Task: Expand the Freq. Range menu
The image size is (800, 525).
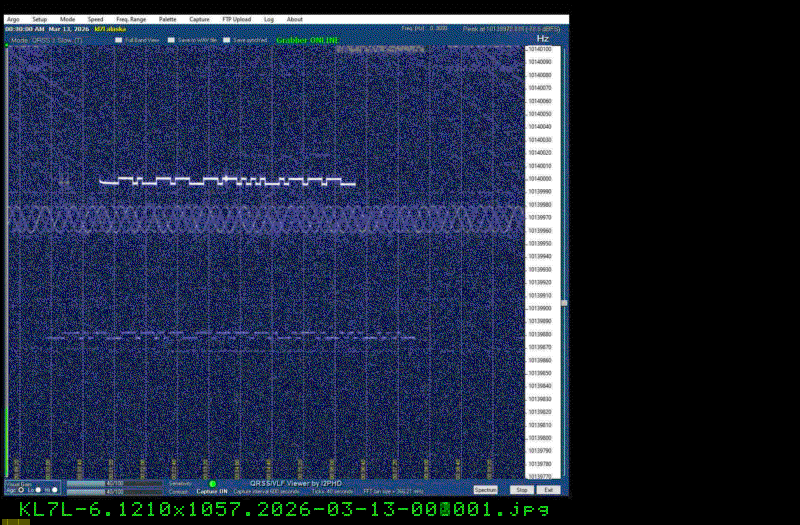Action: tap(130, 19)
